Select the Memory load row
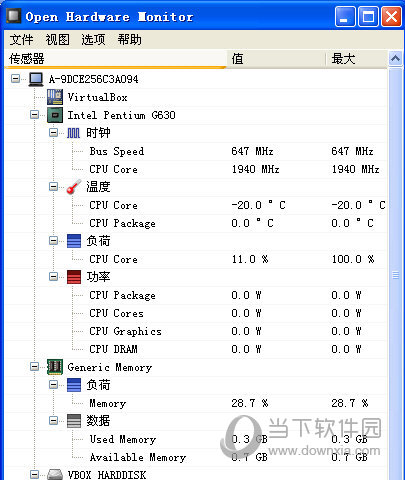 point(196,403)
